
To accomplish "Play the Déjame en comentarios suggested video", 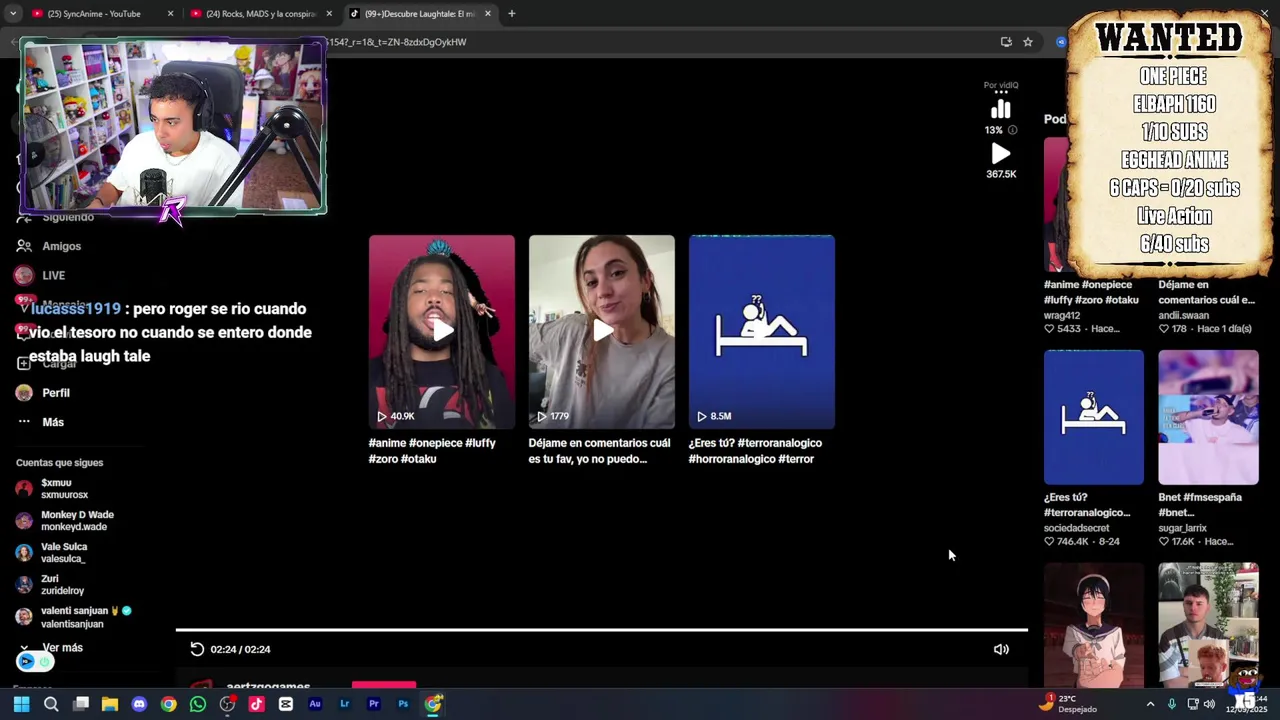I will [602, 332].
